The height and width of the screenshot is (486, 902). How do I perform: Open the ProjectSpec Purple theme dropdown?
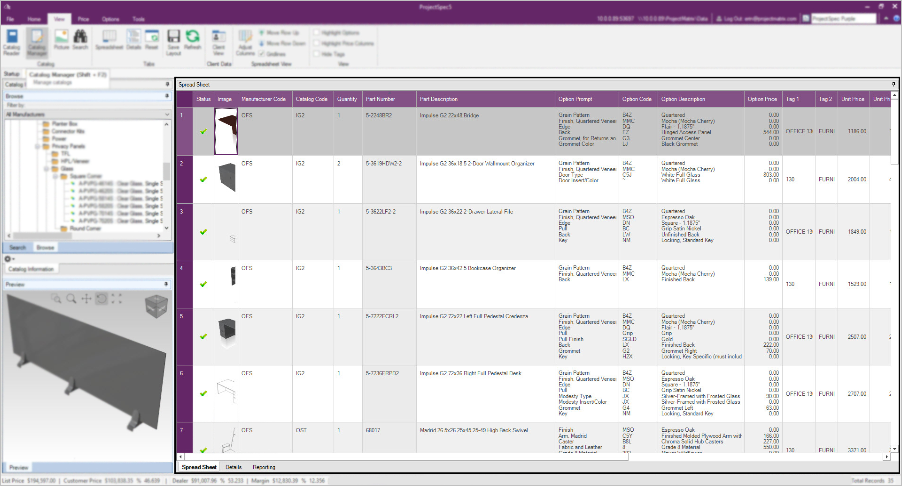click(x=844, y=19)
